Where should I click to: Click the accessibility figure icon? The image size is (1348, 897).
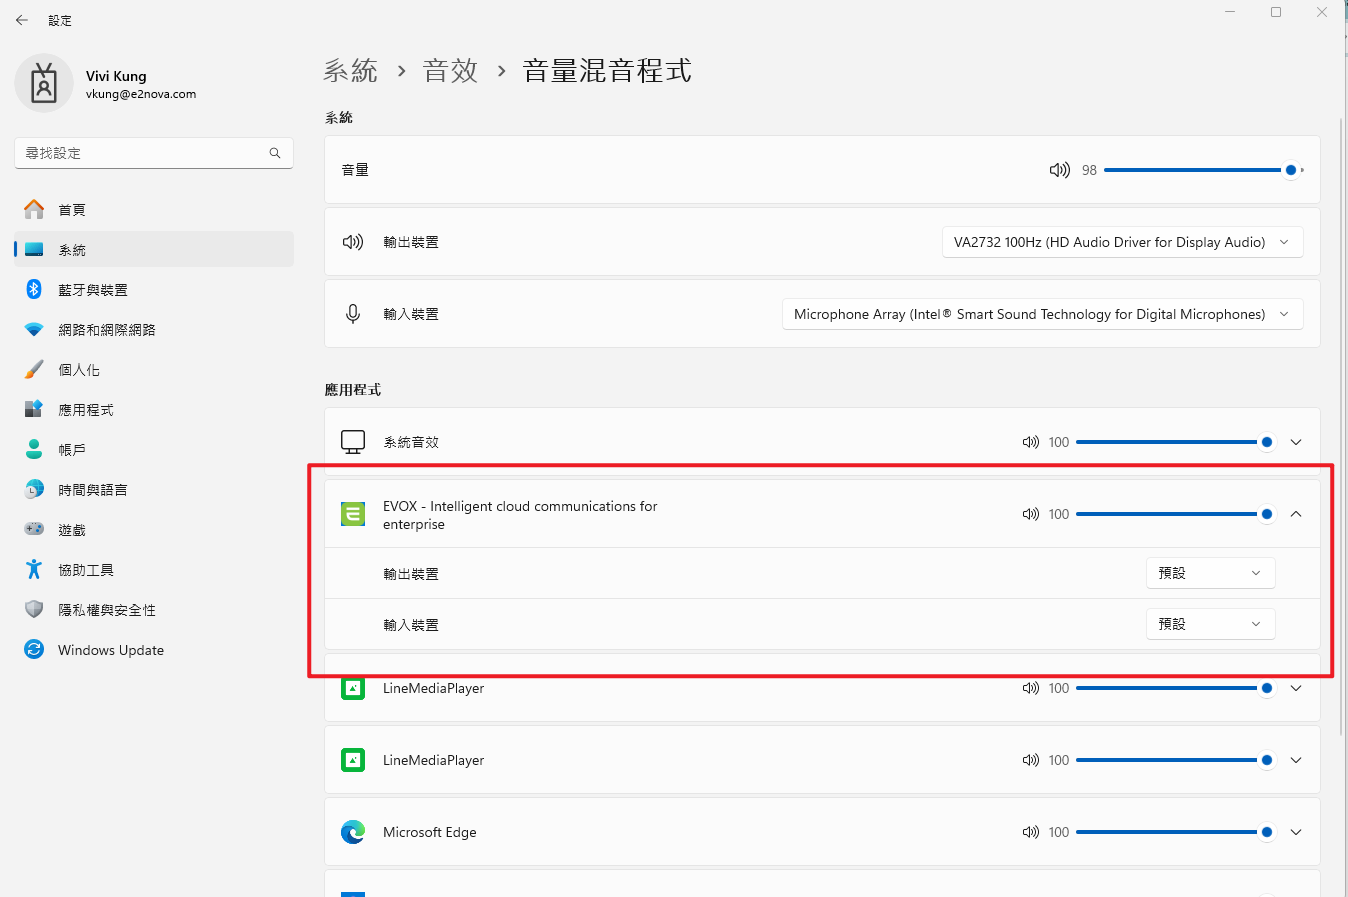(x=34, y=569)
